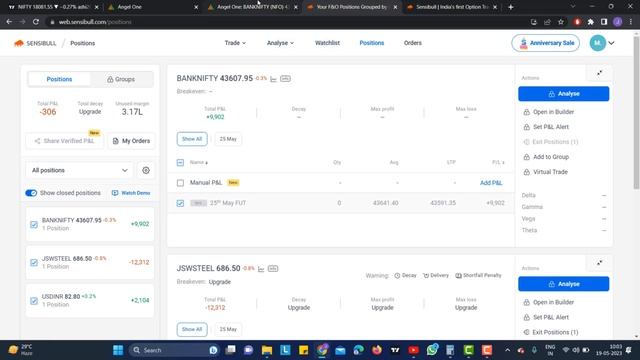Toggle select-all checkbox in BANKNIFTY table header

click(x=180, y=162)
